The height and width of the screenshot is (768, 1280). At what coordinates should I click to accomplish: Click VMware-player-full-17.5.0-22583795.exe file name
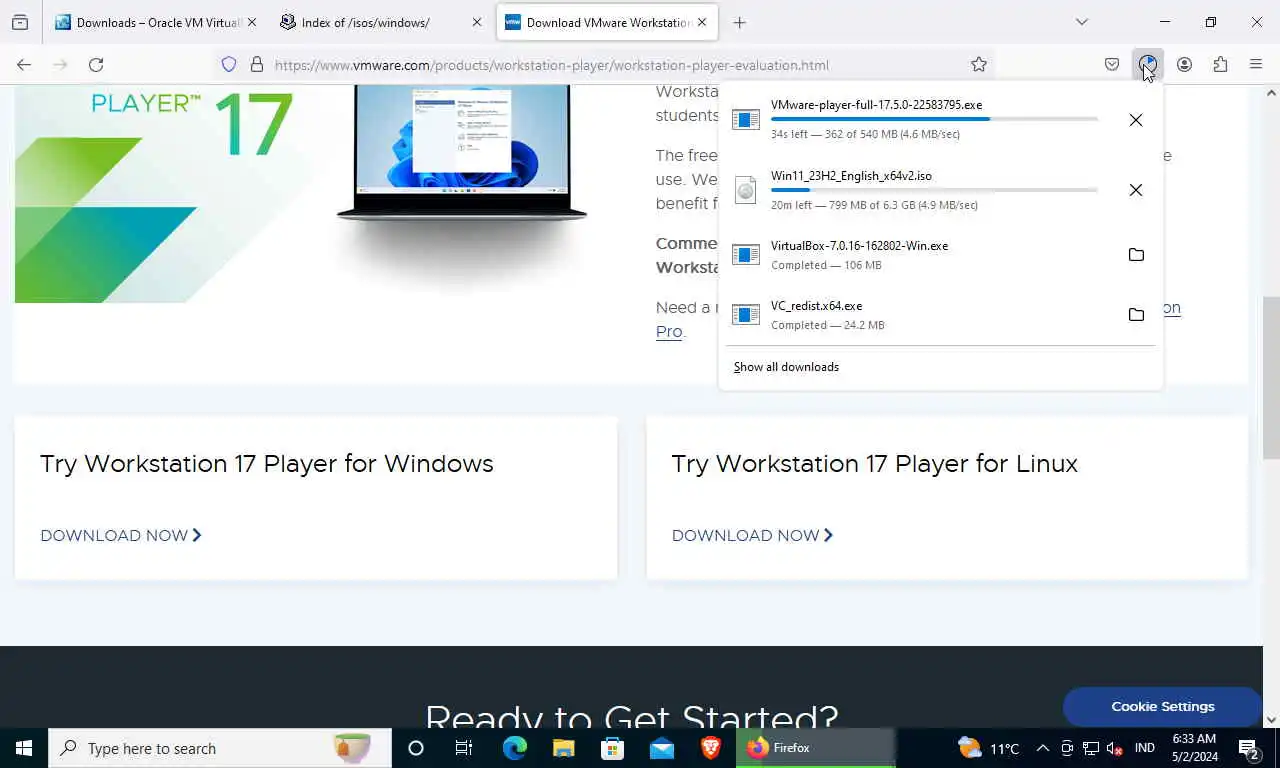[x=876, y=105]
